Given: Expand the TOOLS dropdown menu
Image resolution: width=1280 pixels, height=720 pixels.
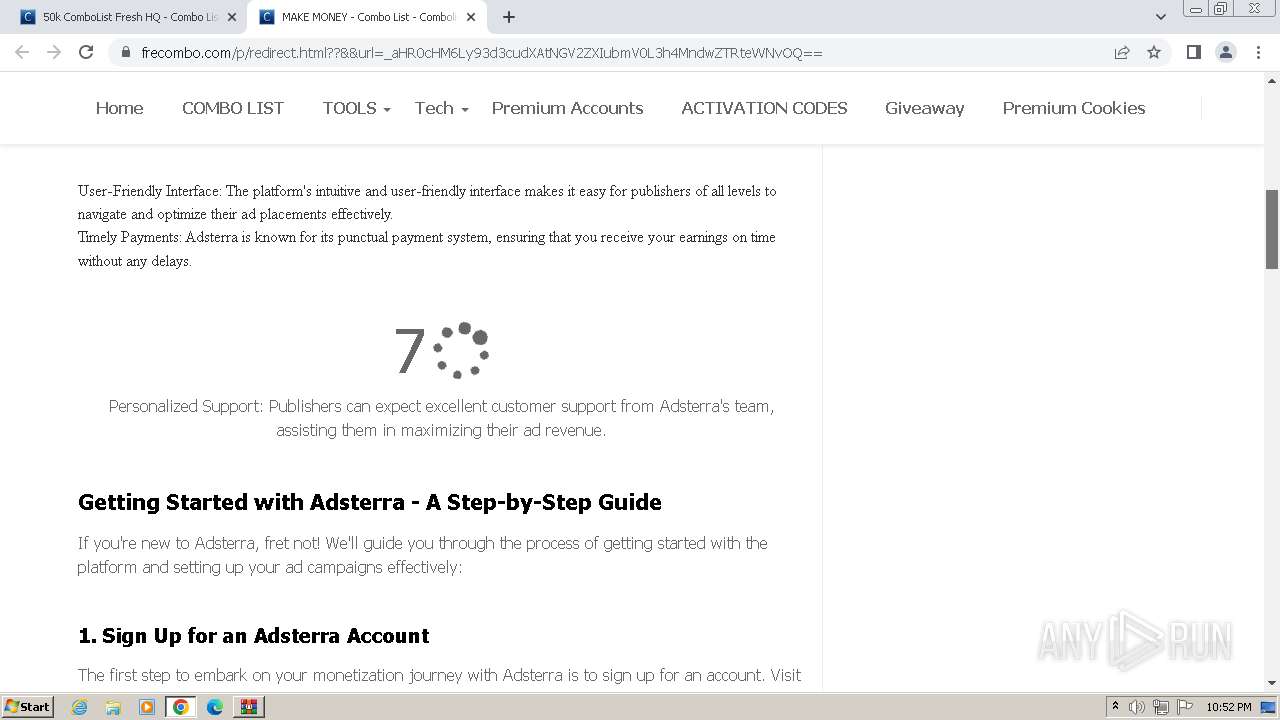Looking at the screenshot, I should click(x=356, y=108).
